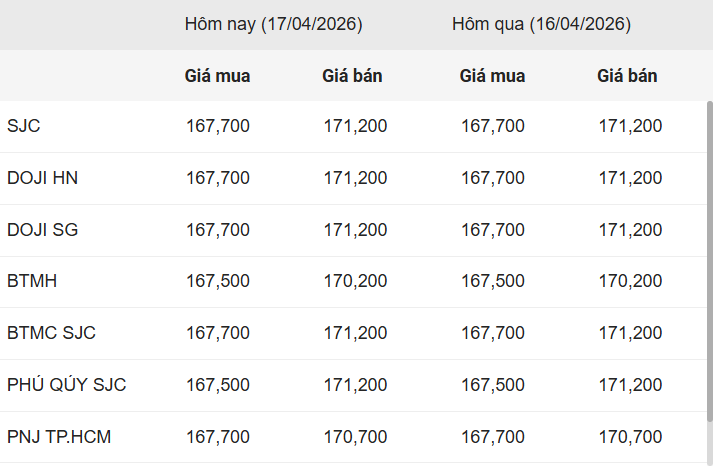Click the BTMC SJC brand name
Screen dimensions: 713x469
51,333
